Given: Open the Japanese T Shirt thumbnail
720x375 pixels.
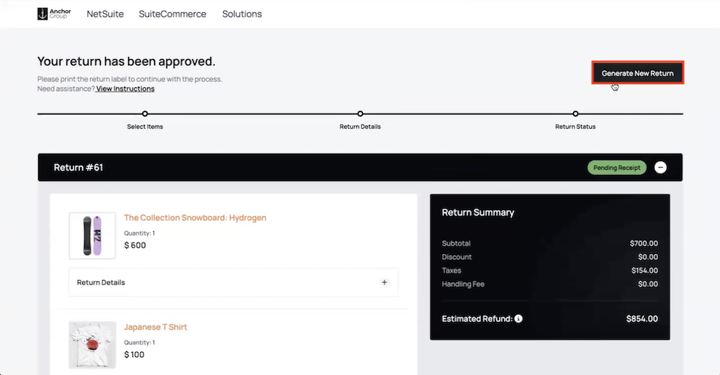Looking at the screenshot, I should coord(92,345).
